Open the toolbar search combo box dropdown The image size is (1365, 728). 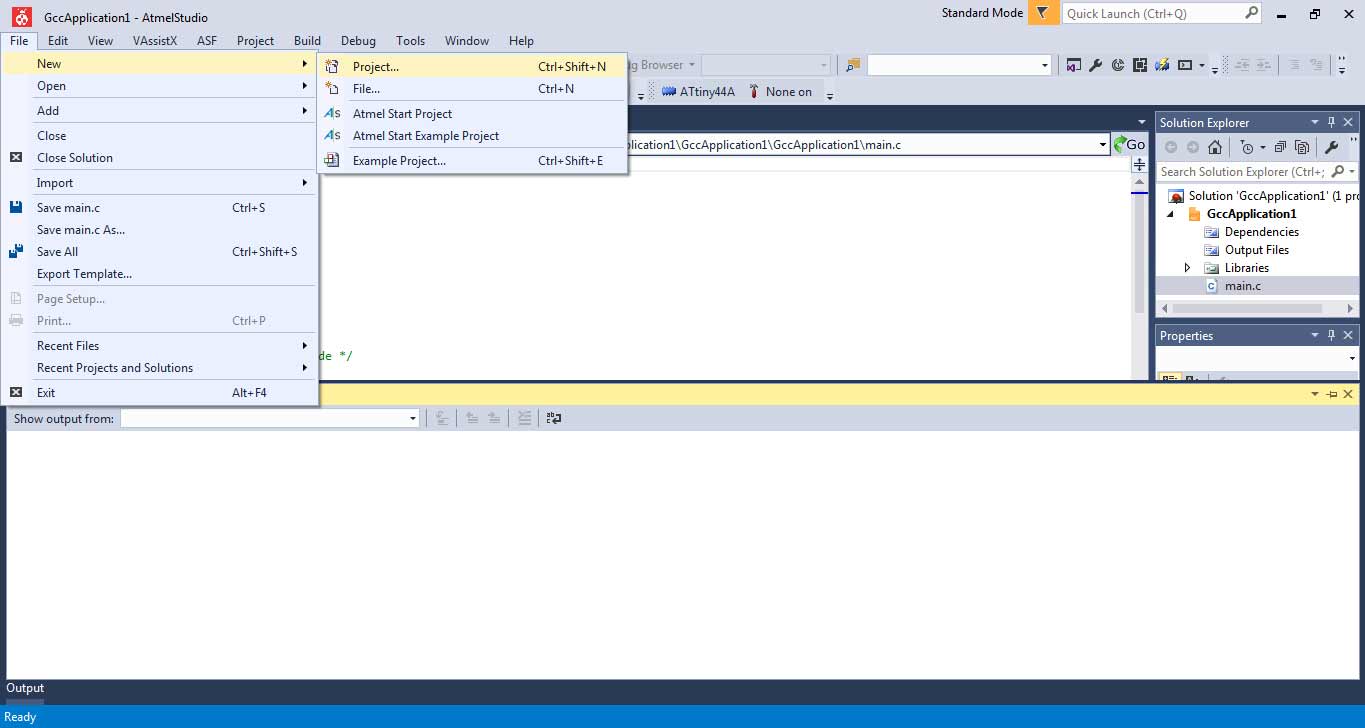click(x=1045, y=65)
